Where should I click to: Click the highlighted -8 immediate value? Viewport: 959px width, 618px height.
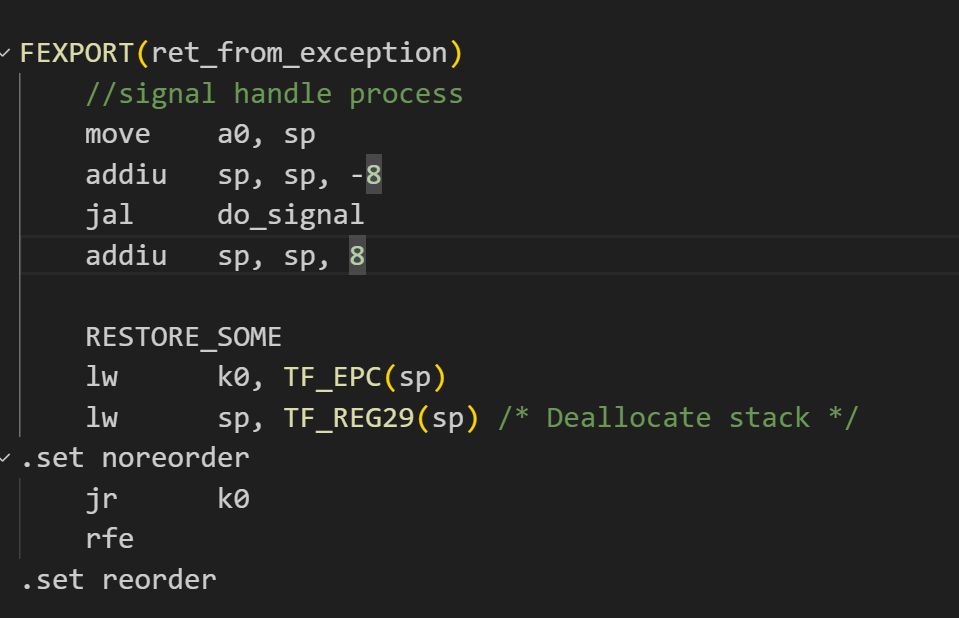point(366,175)
